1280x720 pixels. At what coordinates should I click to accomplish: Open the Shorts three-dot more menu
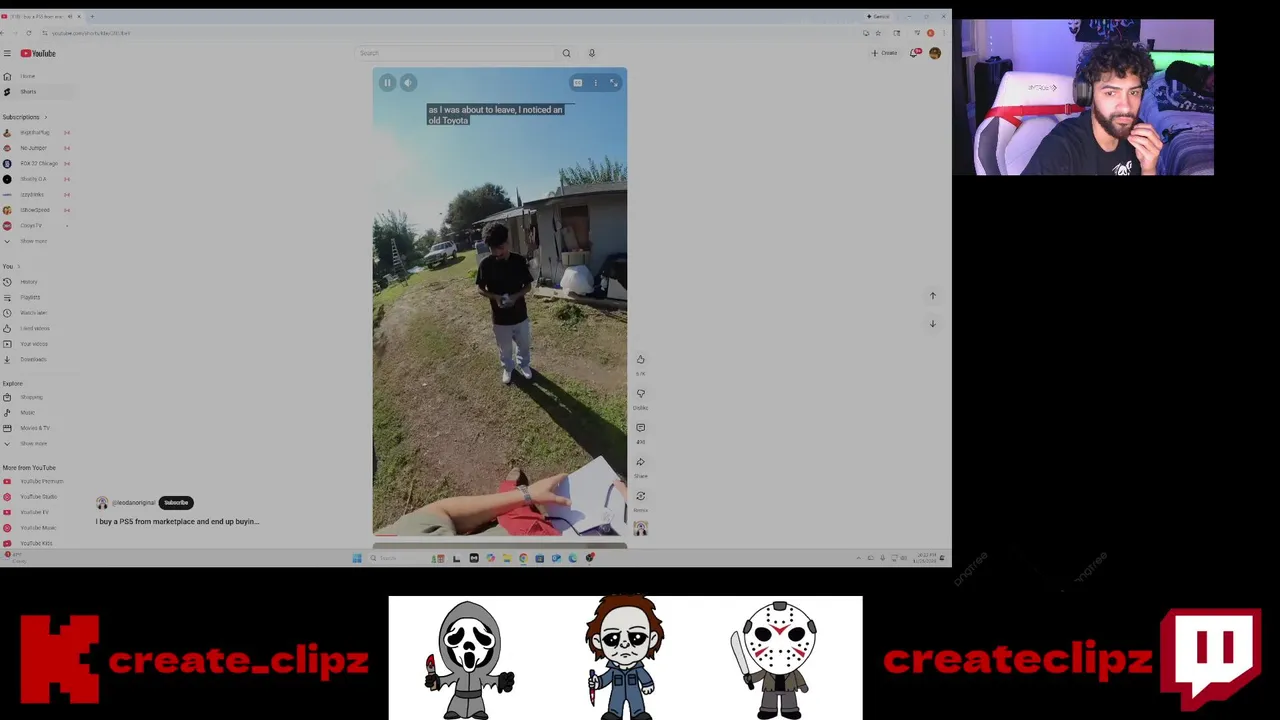595,83
